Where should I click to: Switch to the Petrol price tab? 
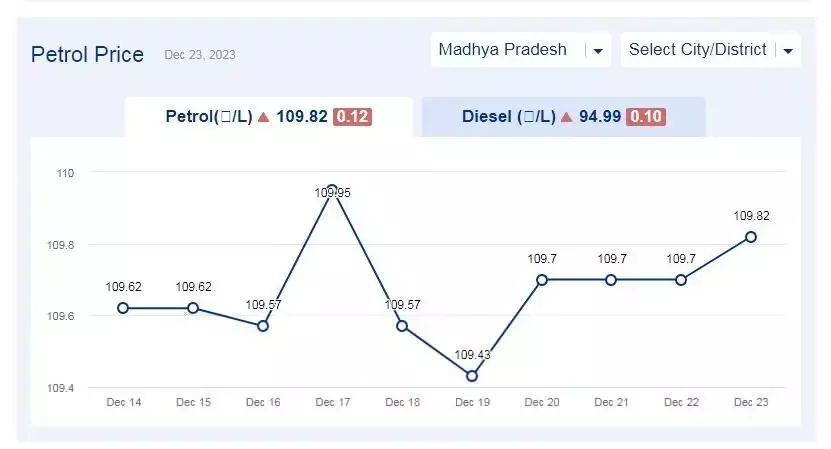(268, 117)
